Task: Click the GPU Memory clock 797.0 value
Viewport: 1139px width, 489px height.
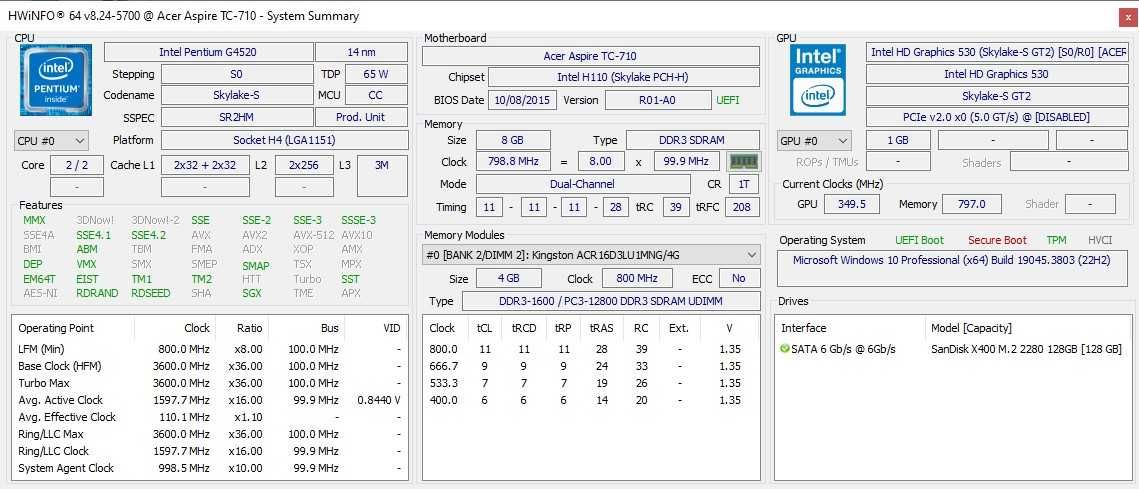Action: coord(971,204)
